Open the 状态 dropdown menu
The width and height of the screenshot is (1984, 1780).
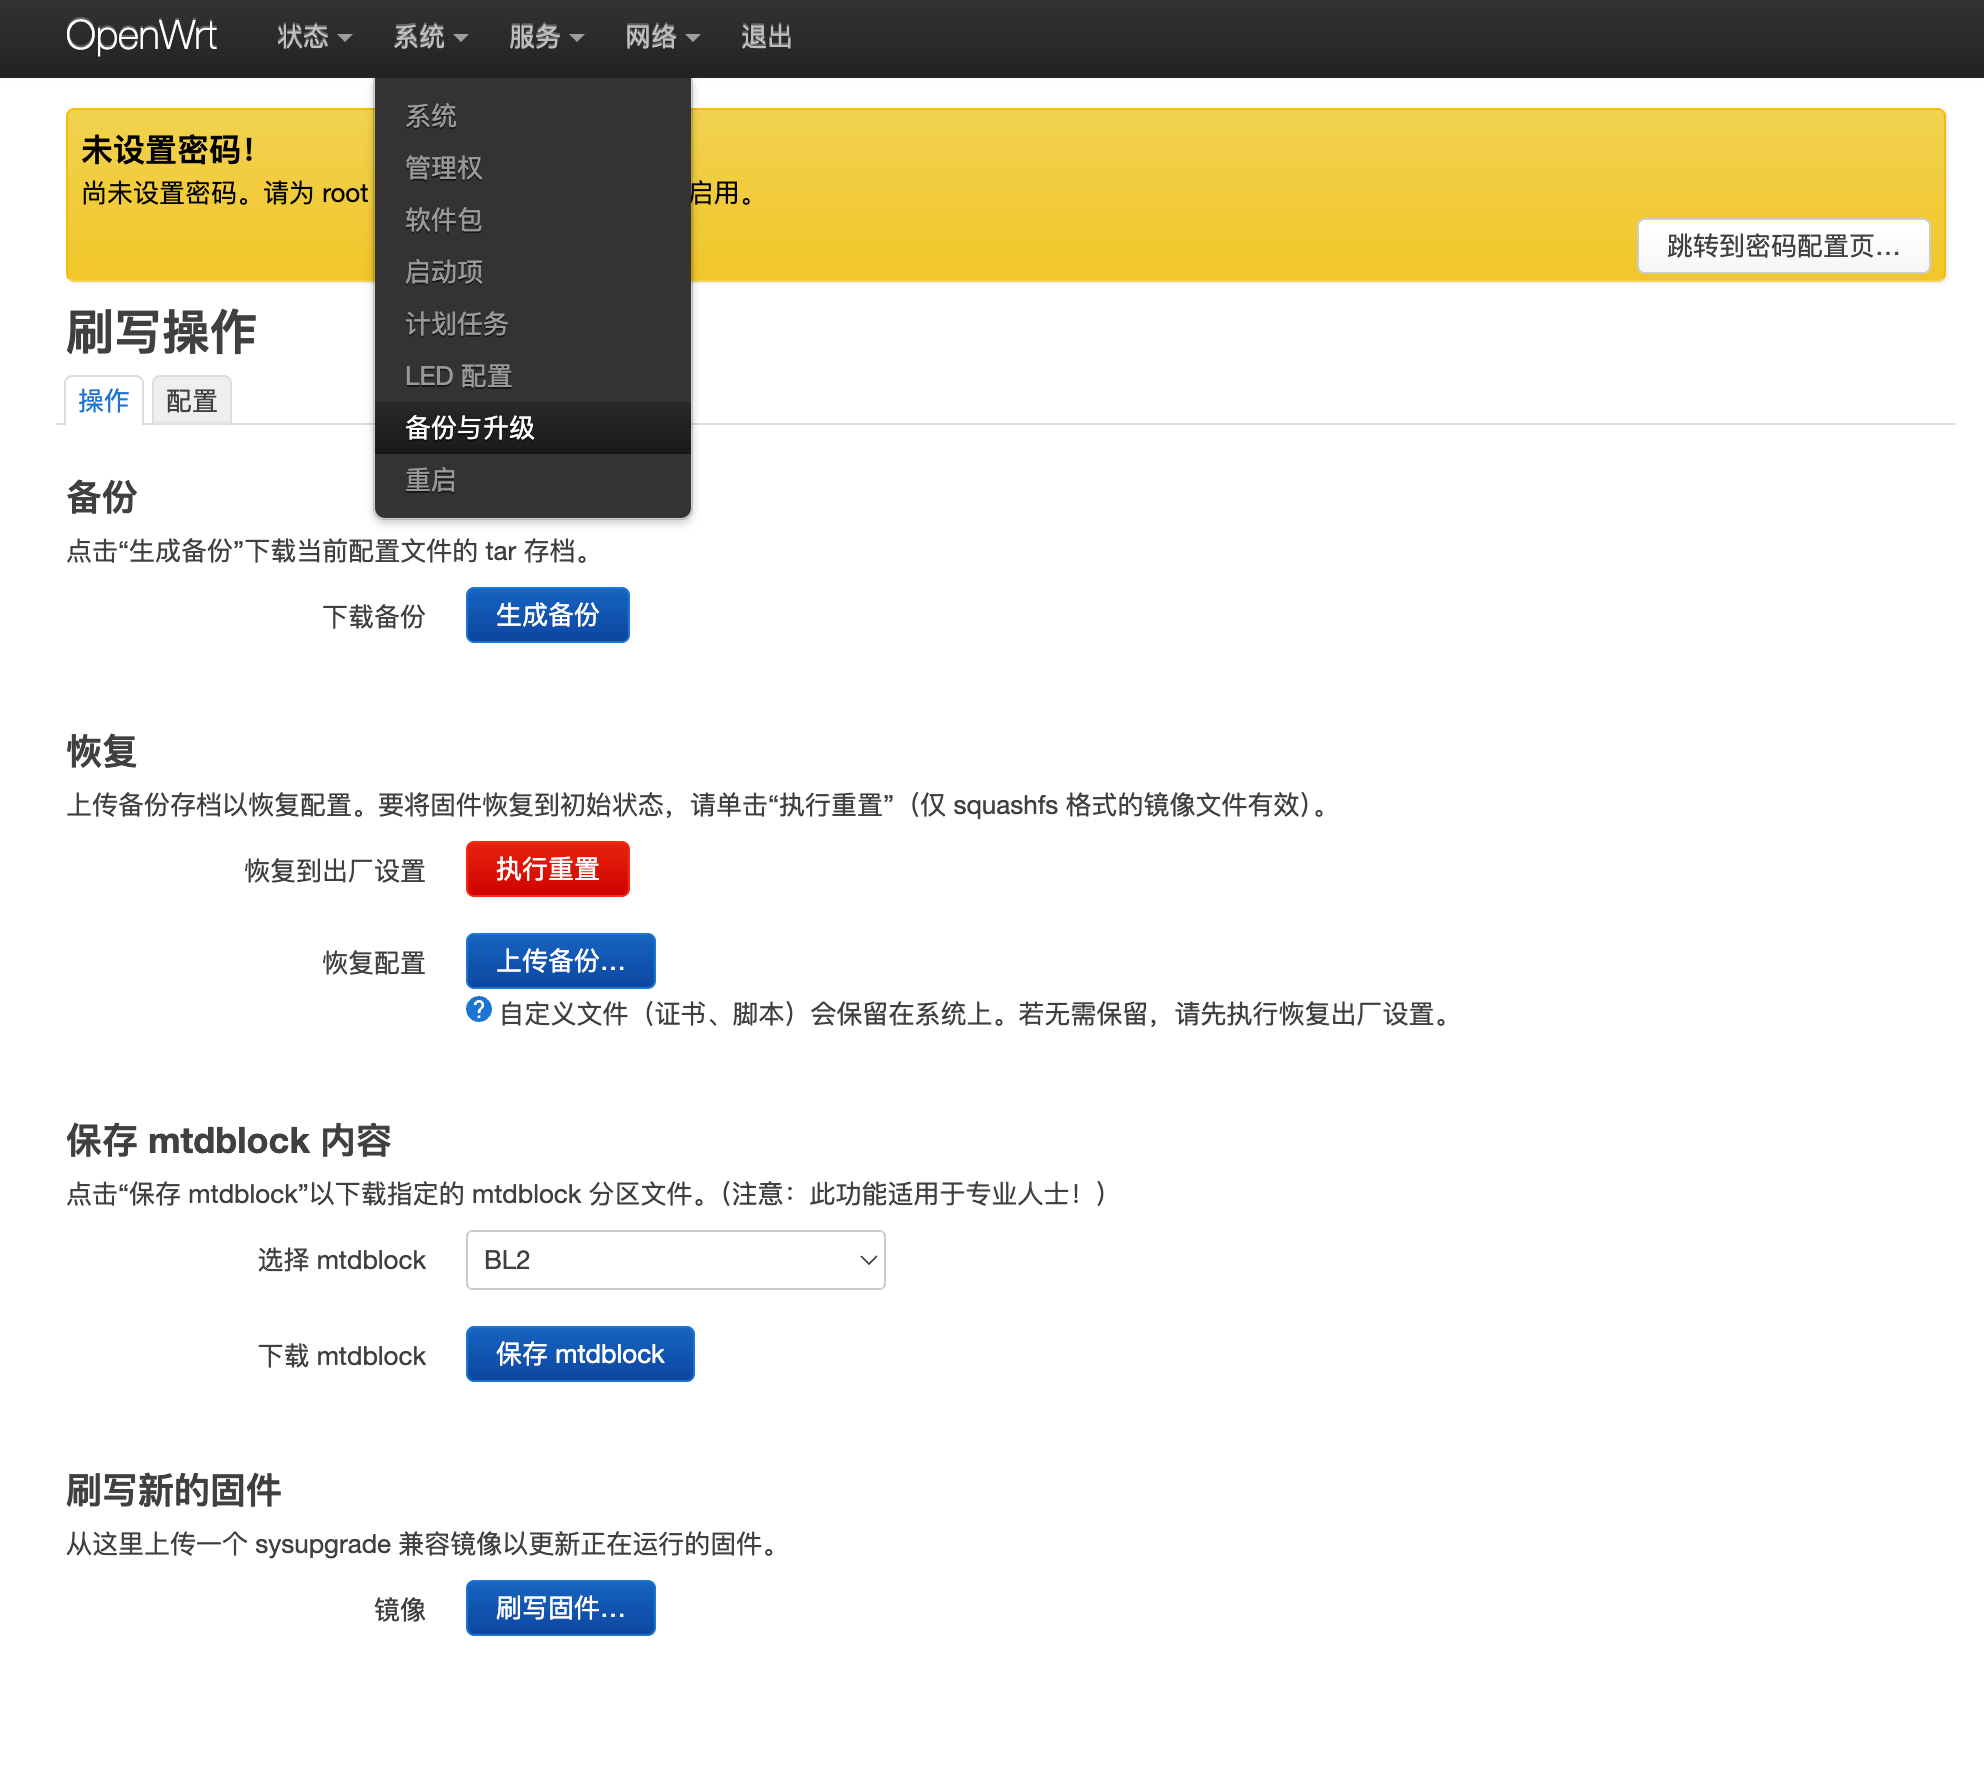(x=314, y=37)
